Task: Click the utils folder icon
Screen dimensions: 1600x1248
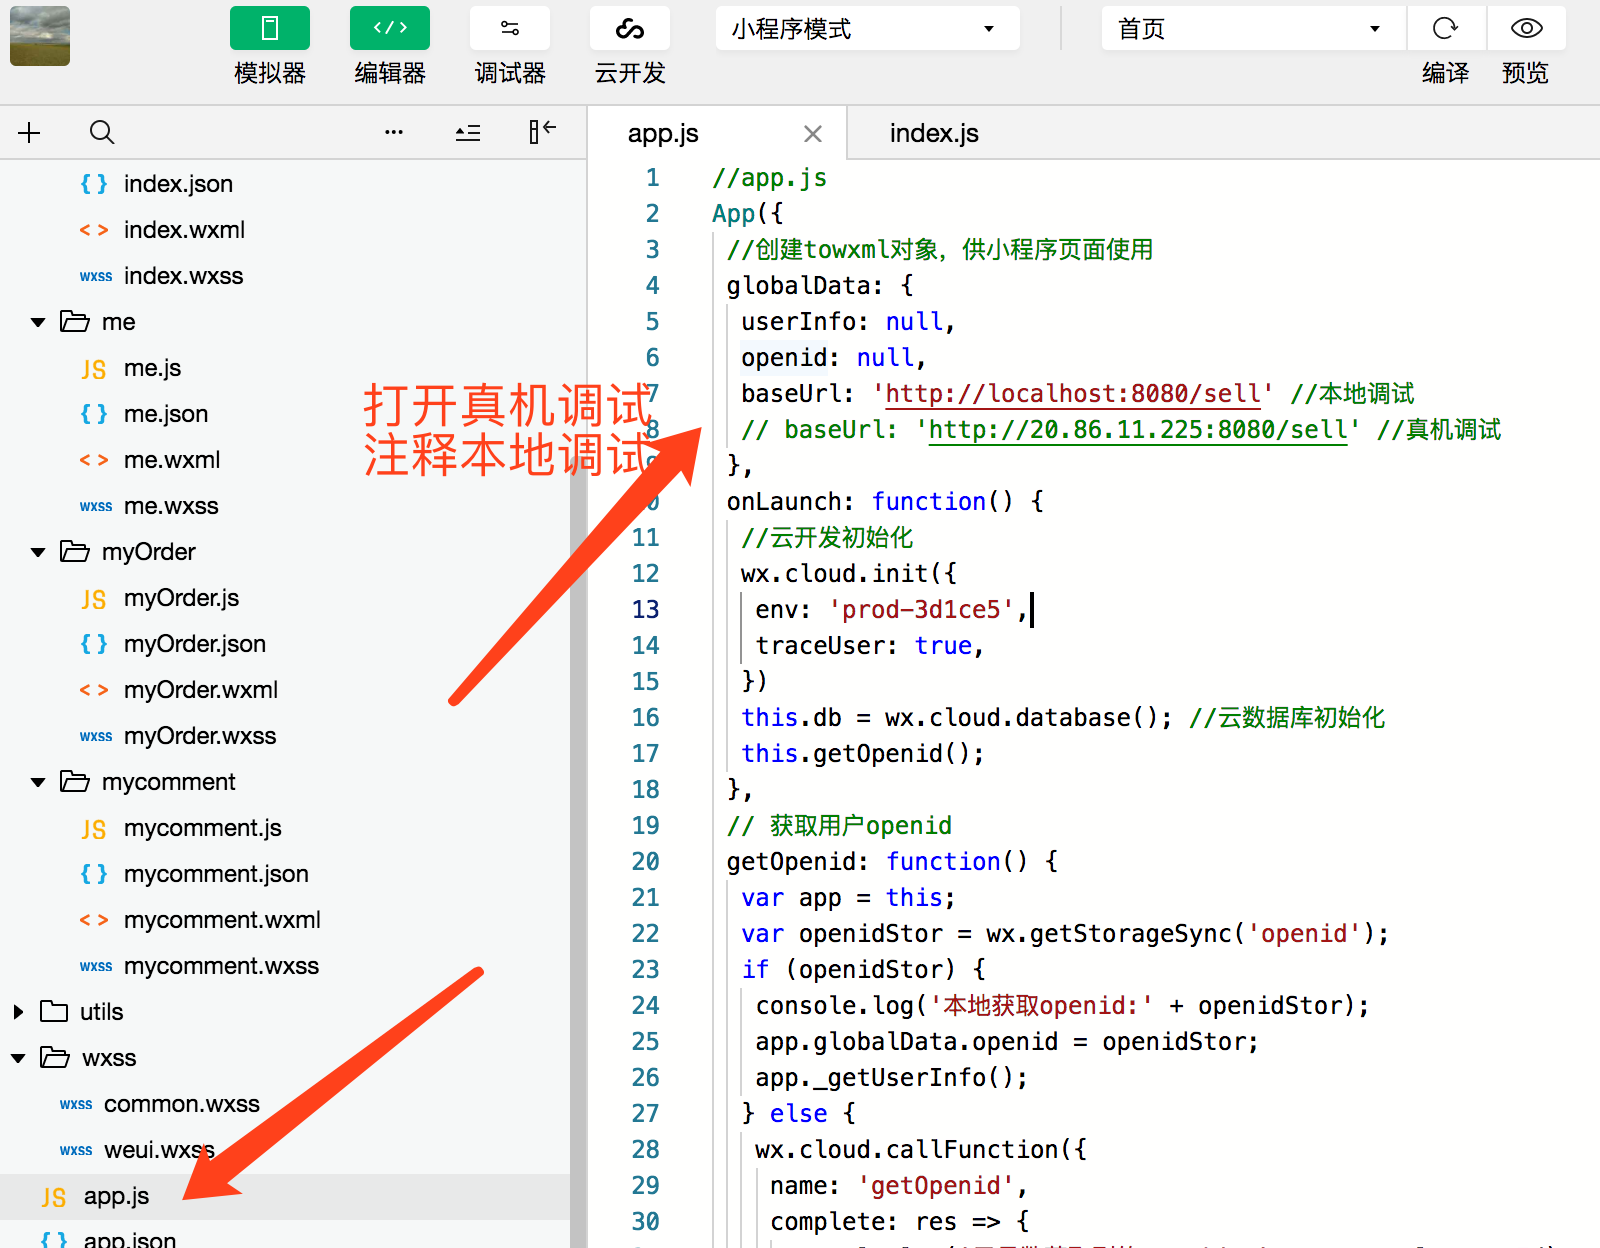Action: click(x=54, y=1011)
